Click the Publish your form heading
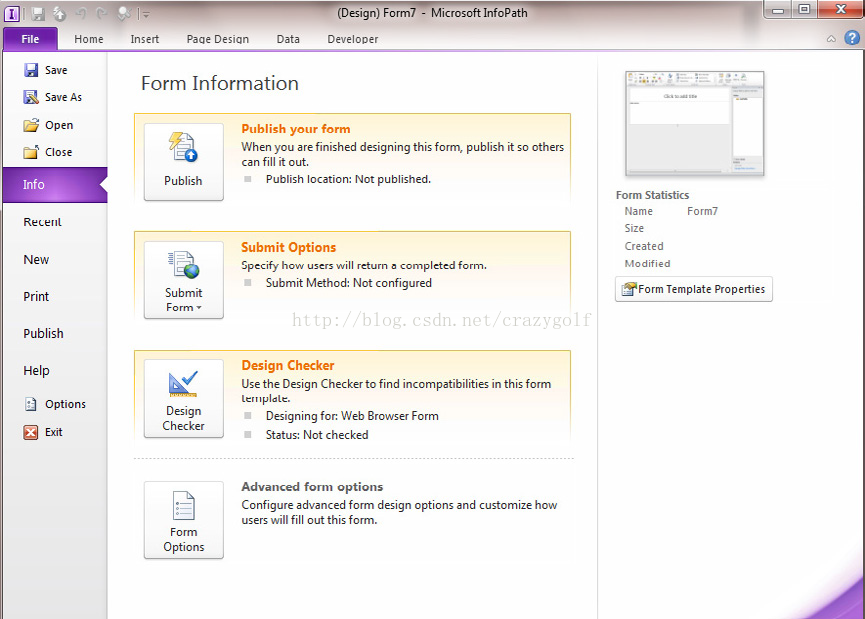This screenshot has height=619, width=865. point(296,129)
